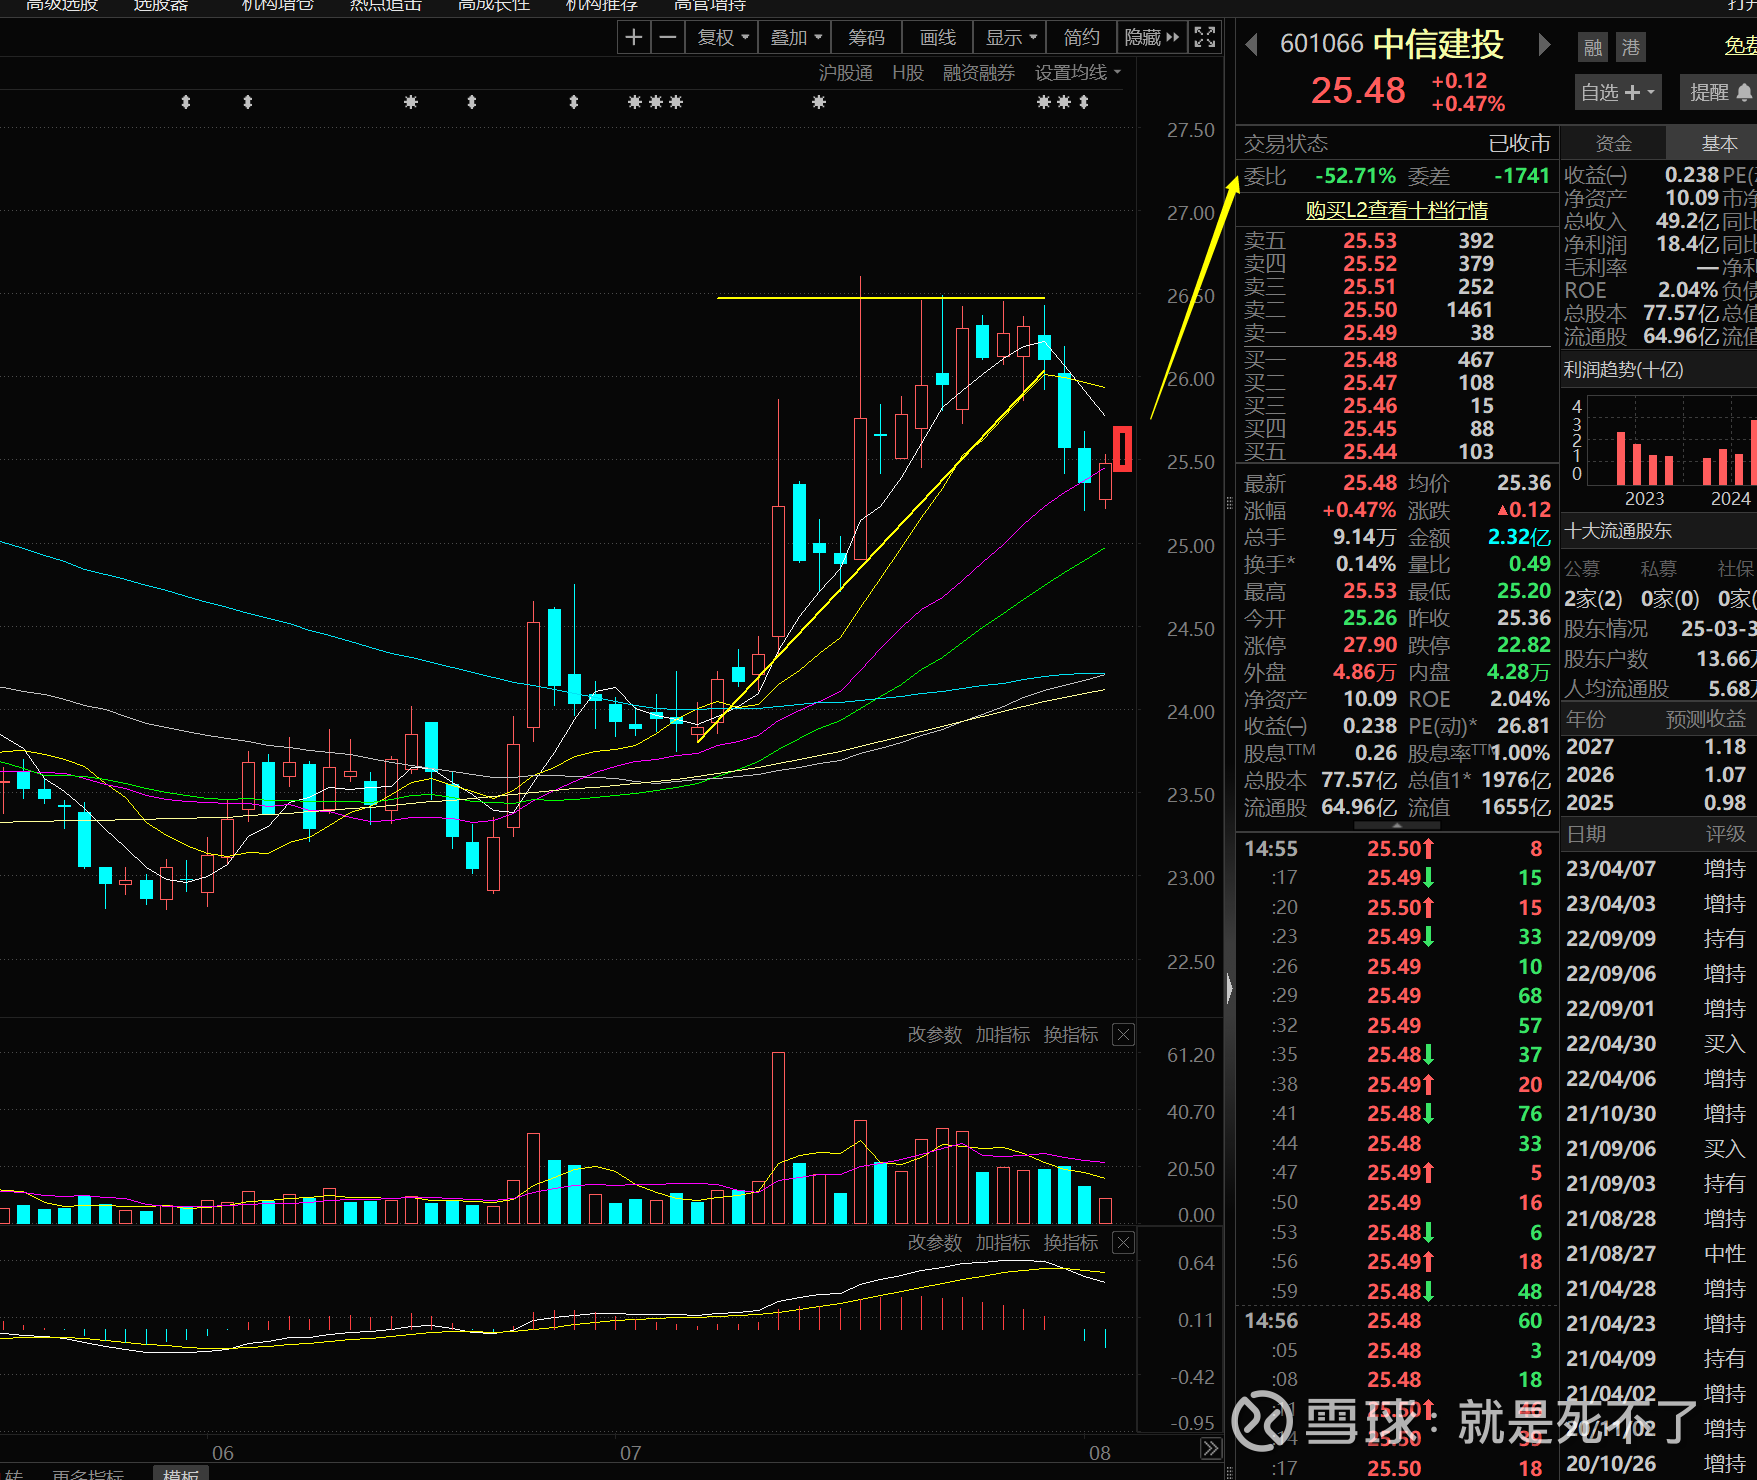Close the MACD indicator panel
Screen dimensions: 1757x1480
pos(1123,1243)
